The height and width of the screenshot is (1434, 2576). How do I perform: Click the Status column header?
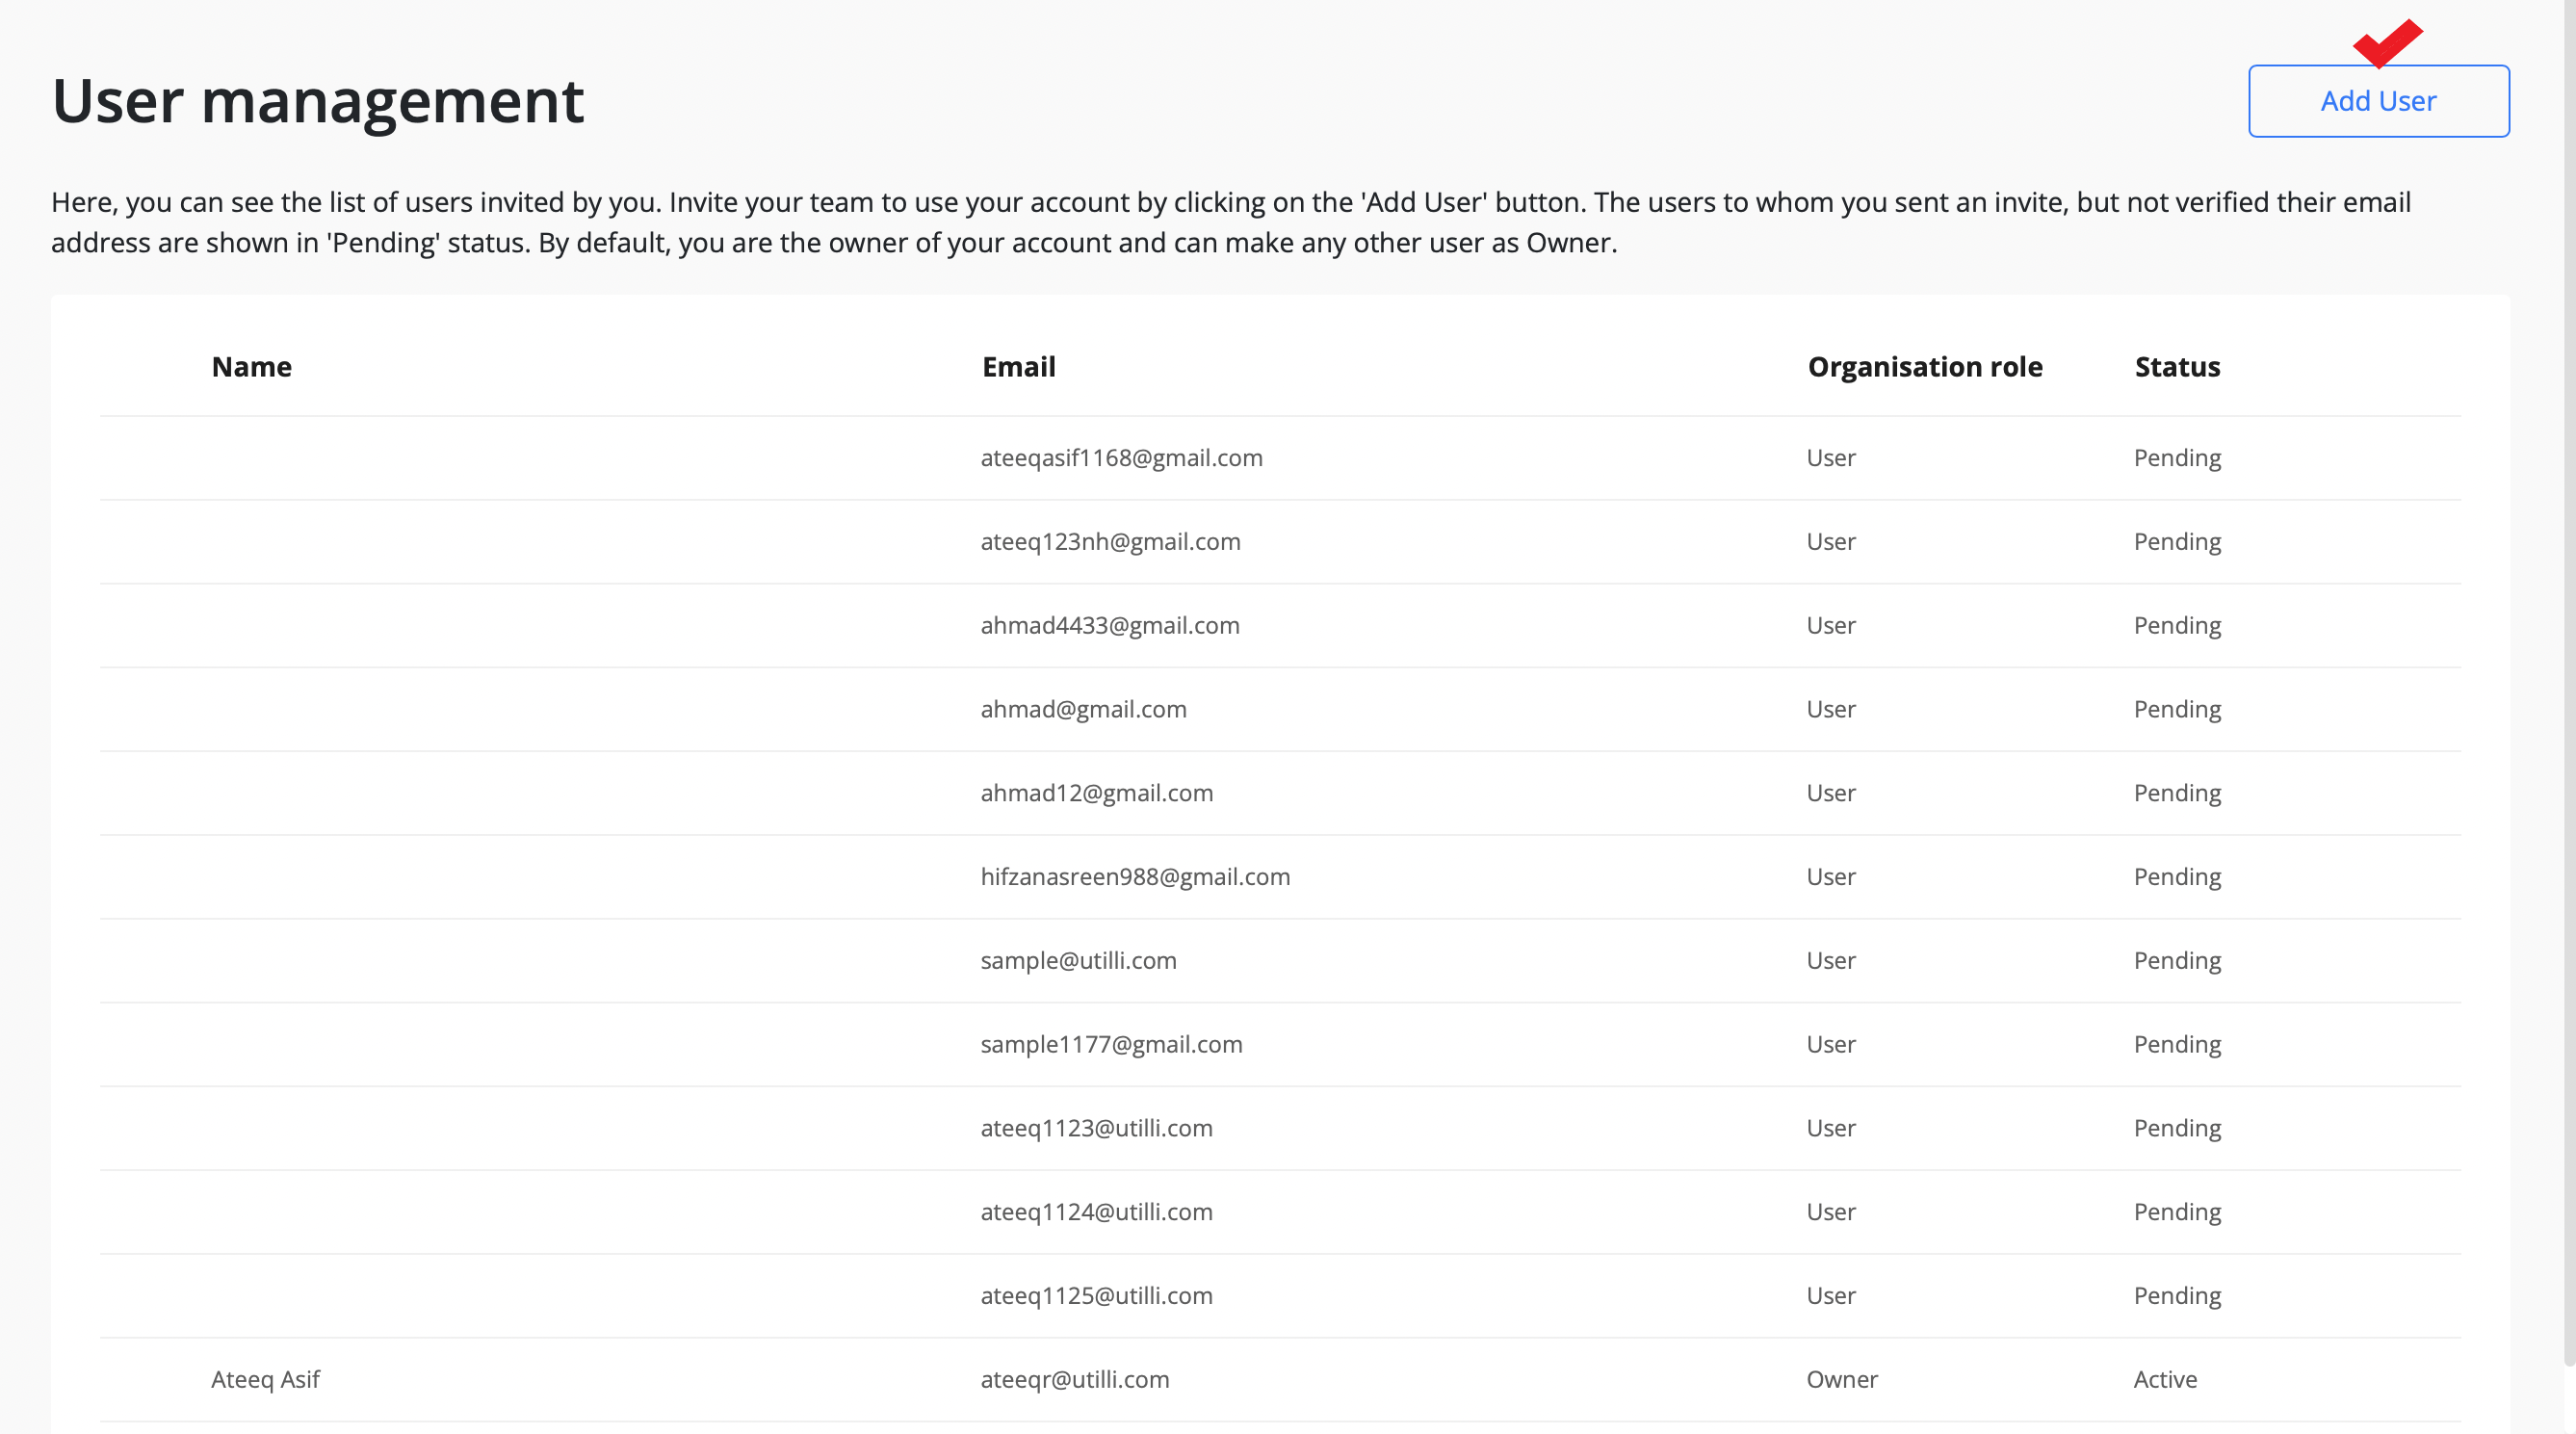point(2177,367)
